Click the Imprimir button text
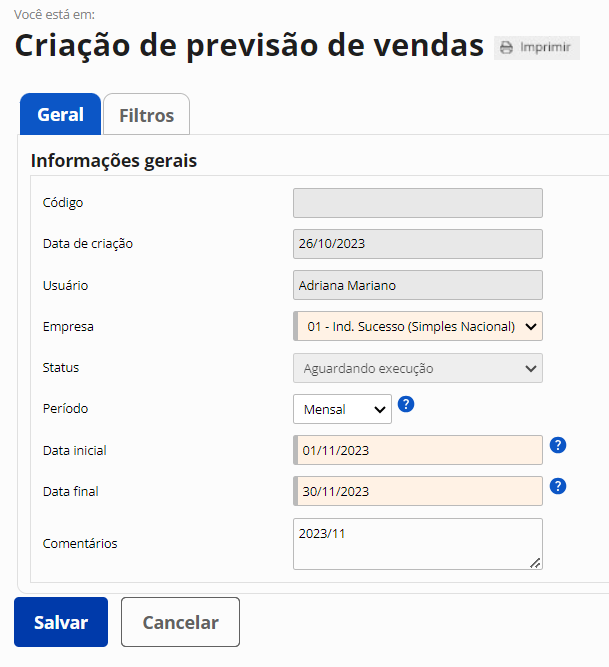 545,47
